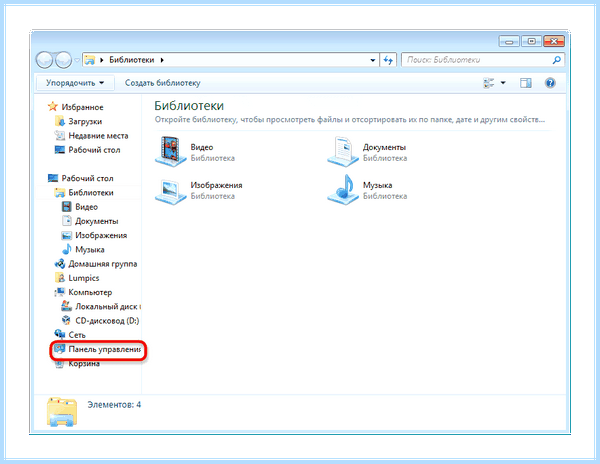Open the Упорядочить menu
Image resolution: width=600 pixels, height=464 pixels.
coord(75,83)
